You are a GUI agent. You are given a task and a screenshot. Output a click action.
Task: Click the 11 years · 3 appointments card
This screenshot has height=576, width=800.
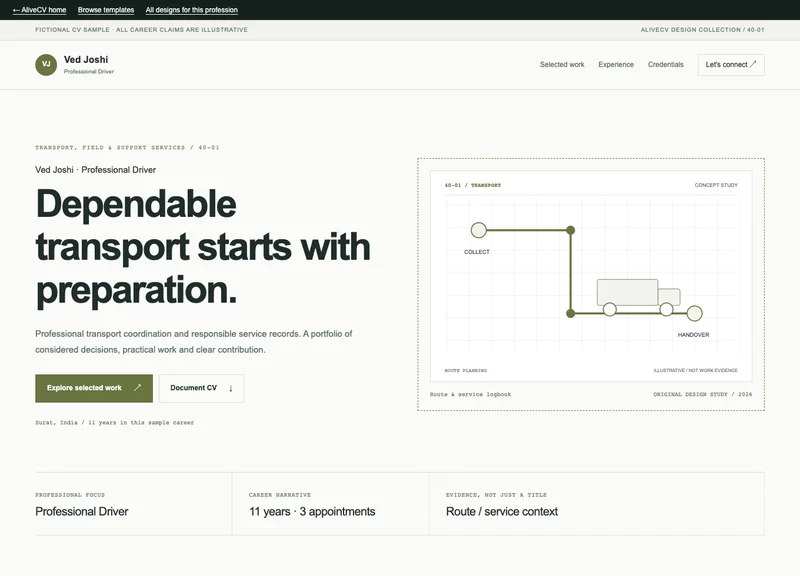(x=331, y=504)
